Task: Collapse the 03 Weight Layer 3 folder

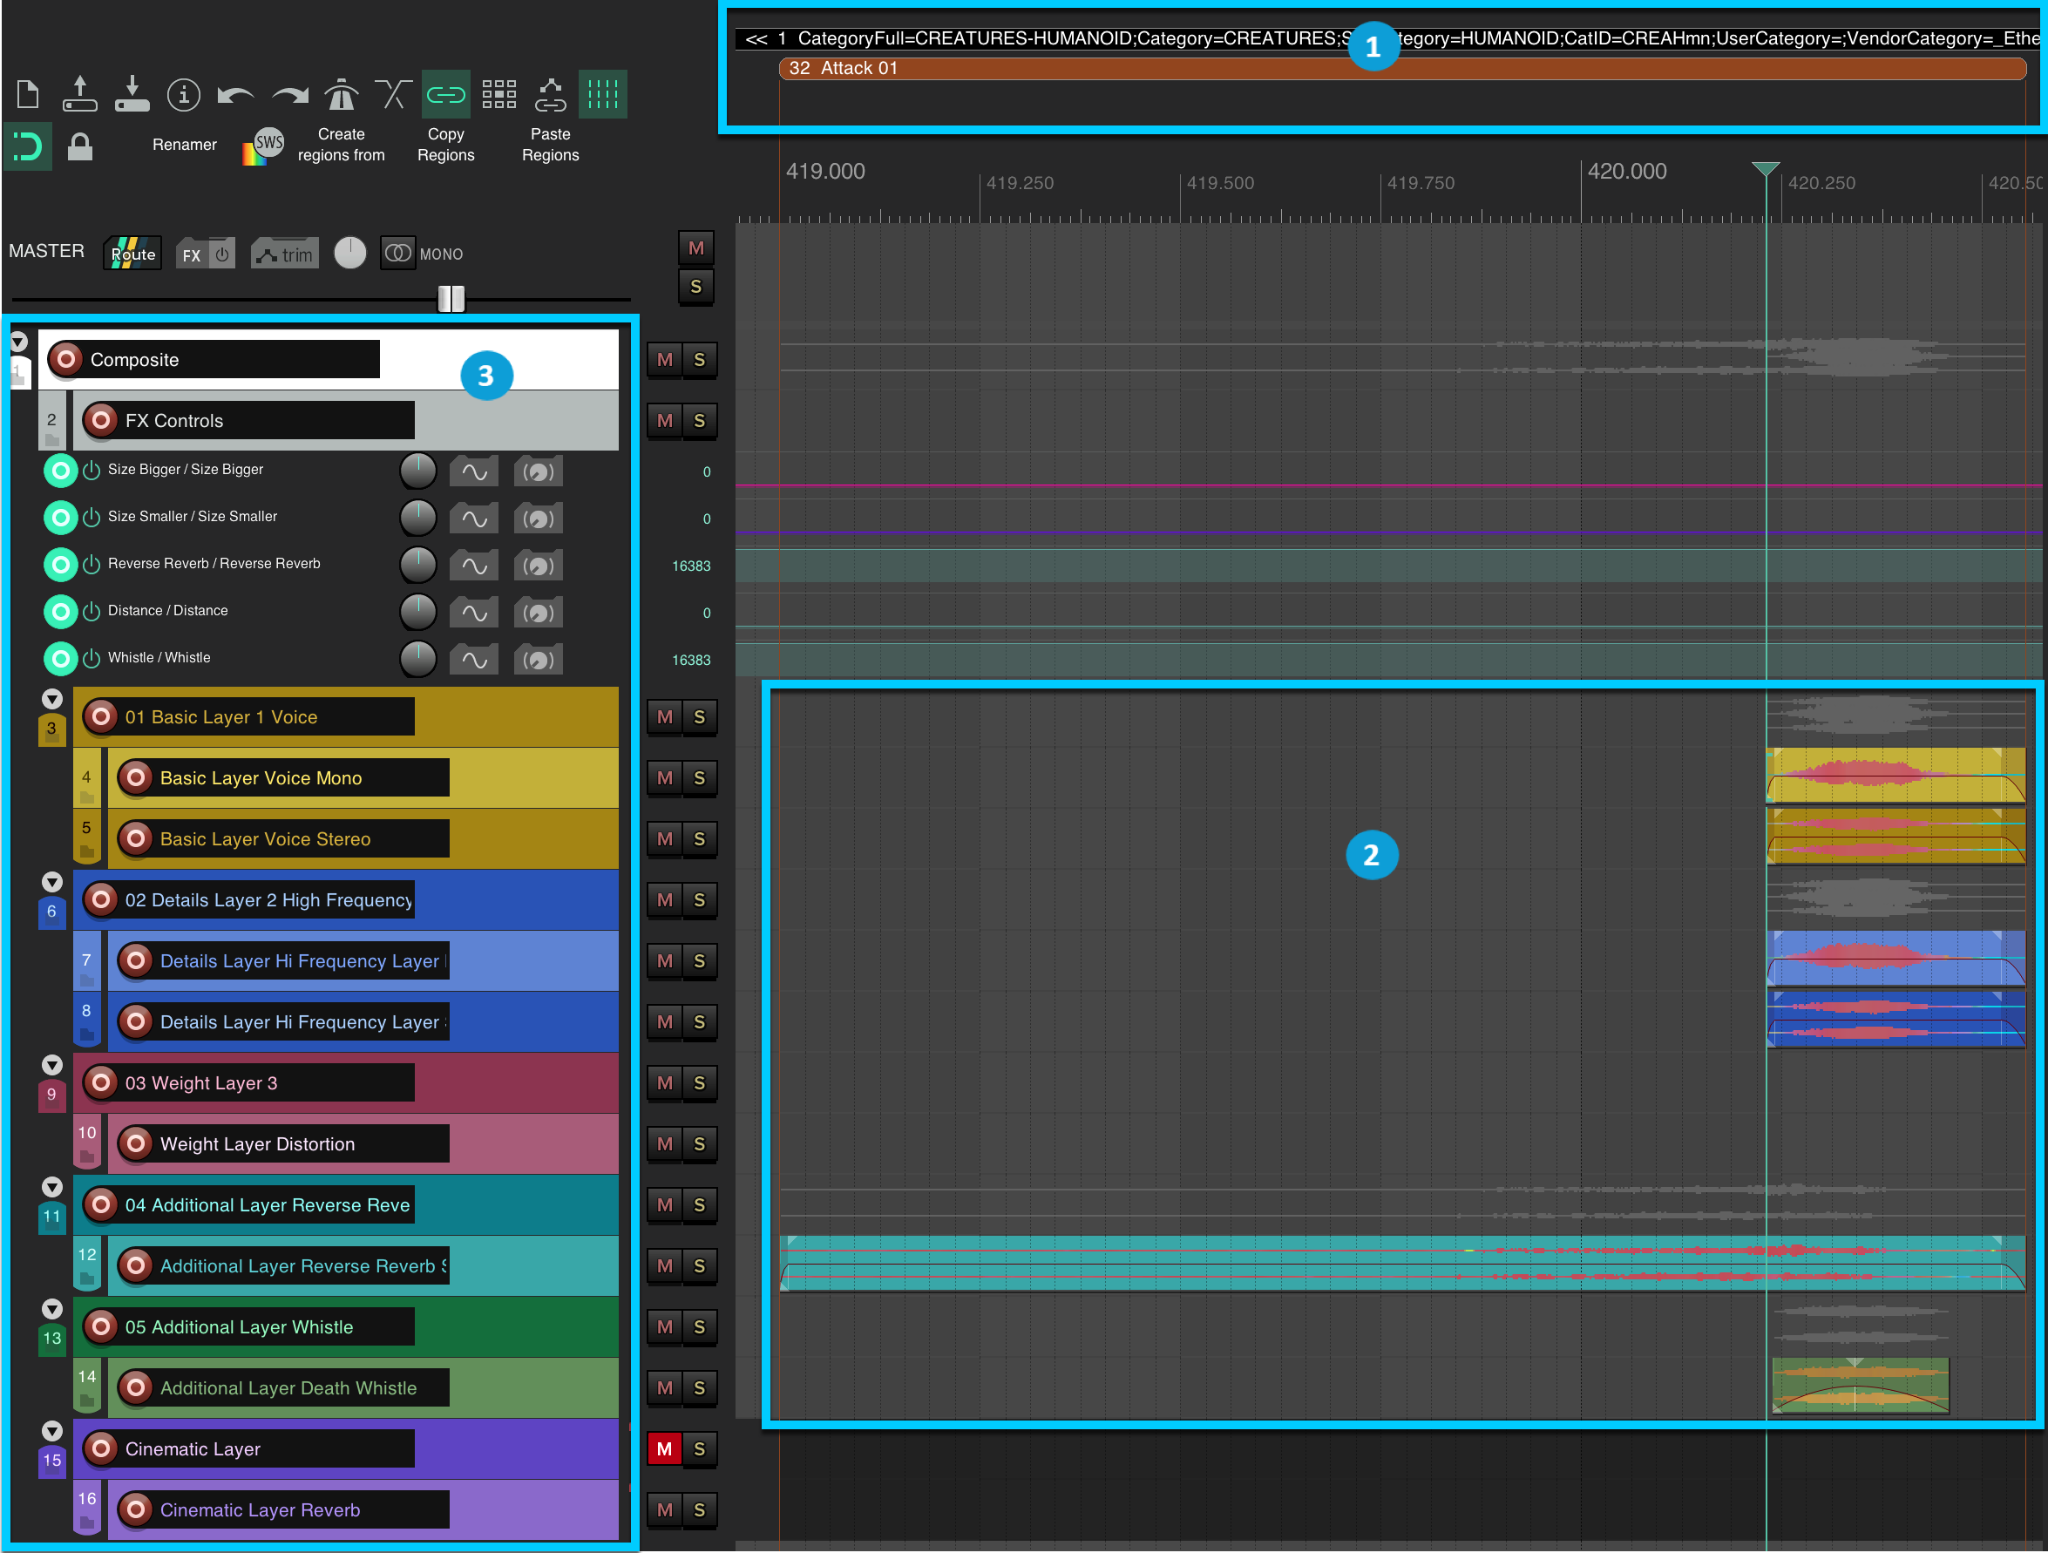Action: (52, 1065)
